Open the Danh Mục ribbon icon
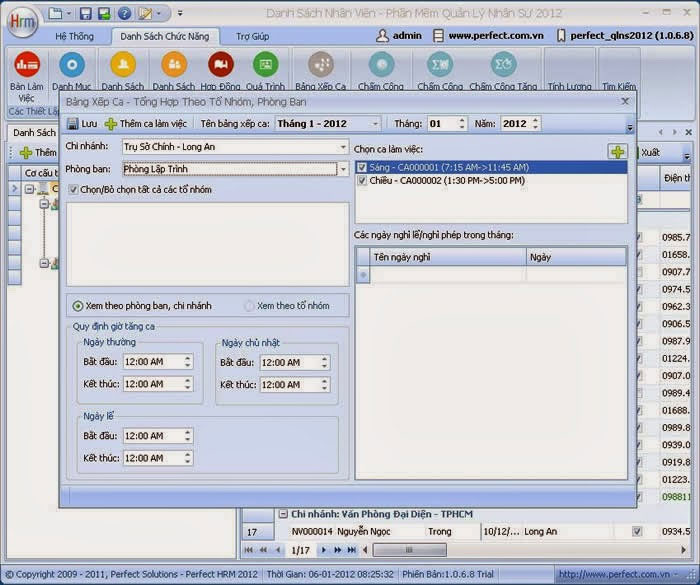 [x=72, y=66]
